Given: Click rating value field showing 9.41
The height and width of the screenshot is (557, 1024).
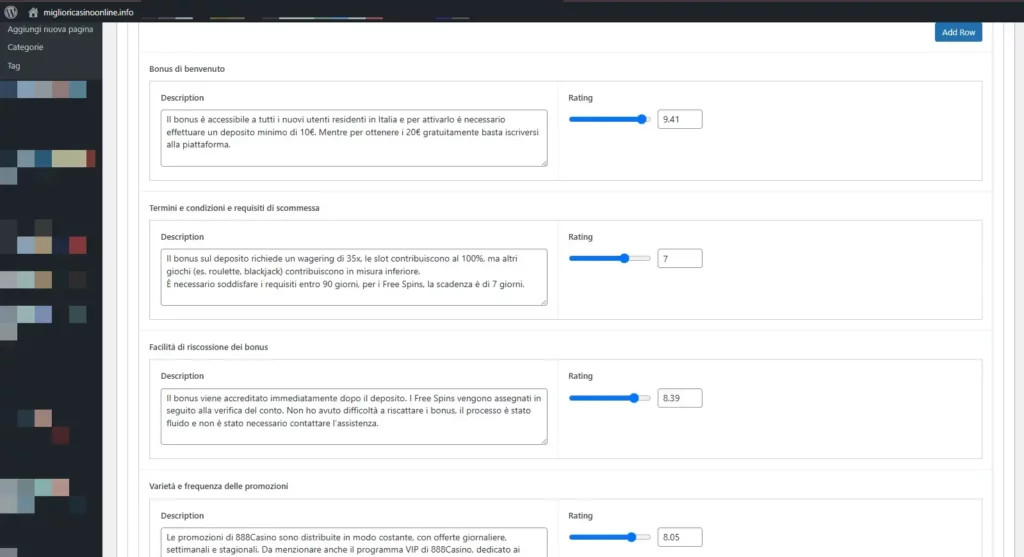Looking at the screenshot, I should coord(680,119).
